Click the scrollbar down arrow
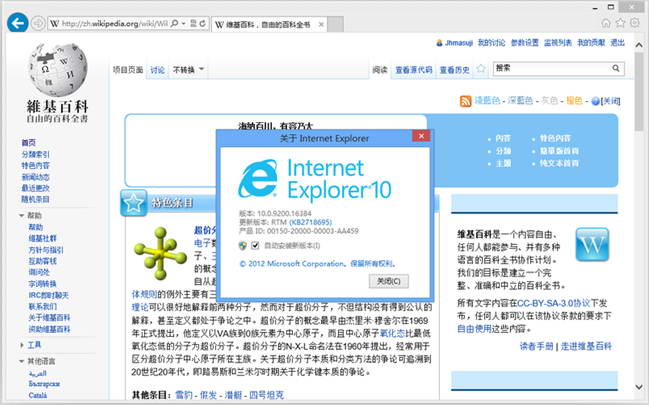 tap(639, 387)
